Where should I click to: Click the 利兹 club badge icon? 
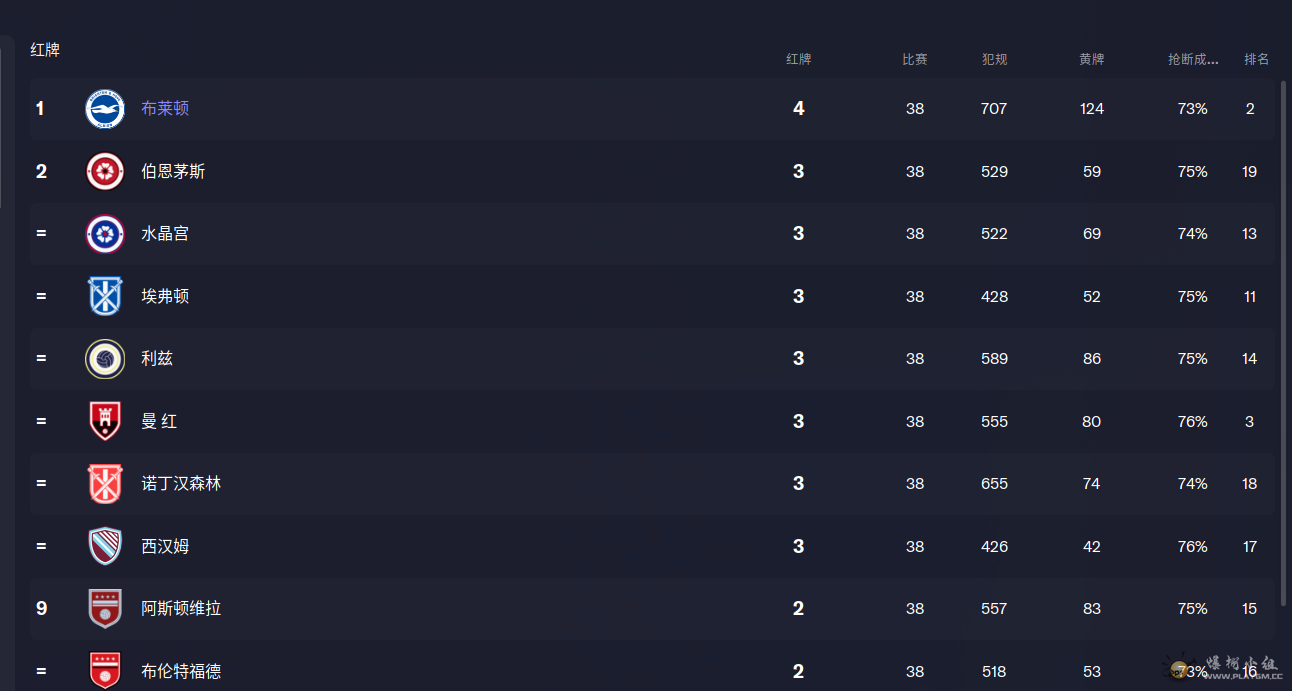coord(105,359)
